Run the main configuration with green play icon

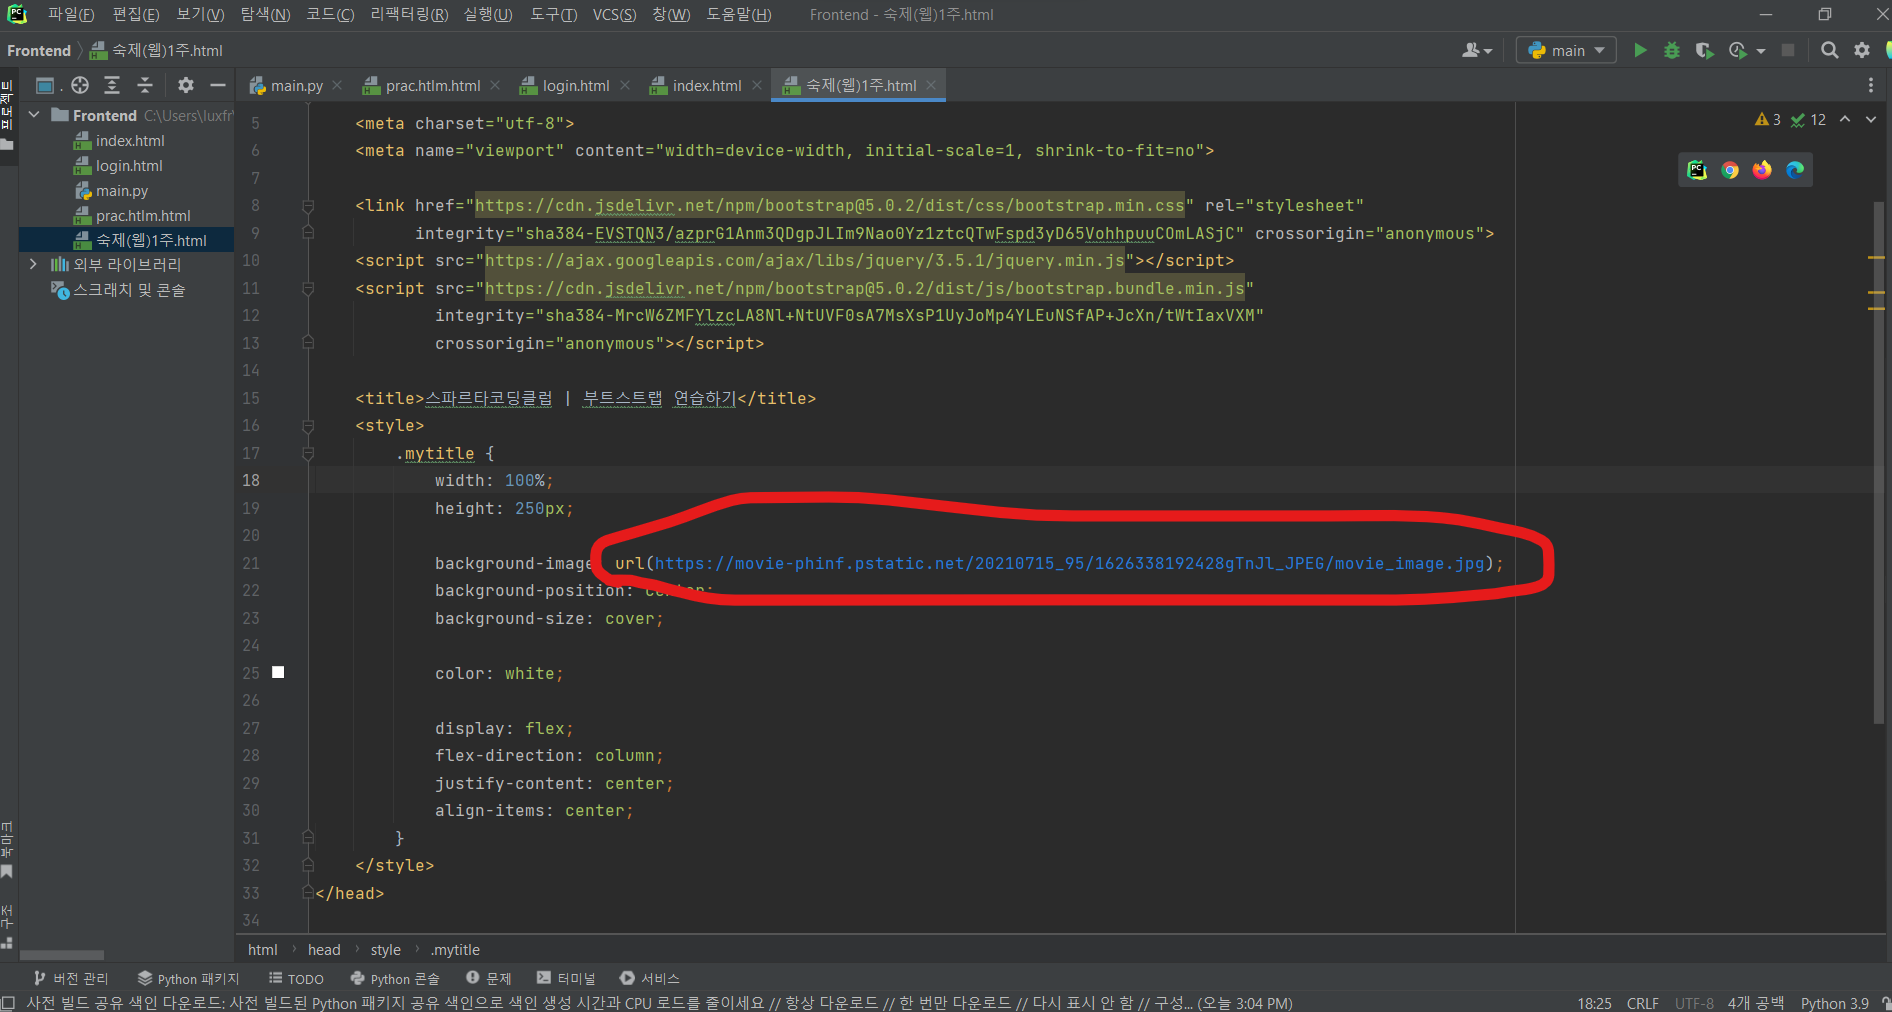coord(1640,50)
